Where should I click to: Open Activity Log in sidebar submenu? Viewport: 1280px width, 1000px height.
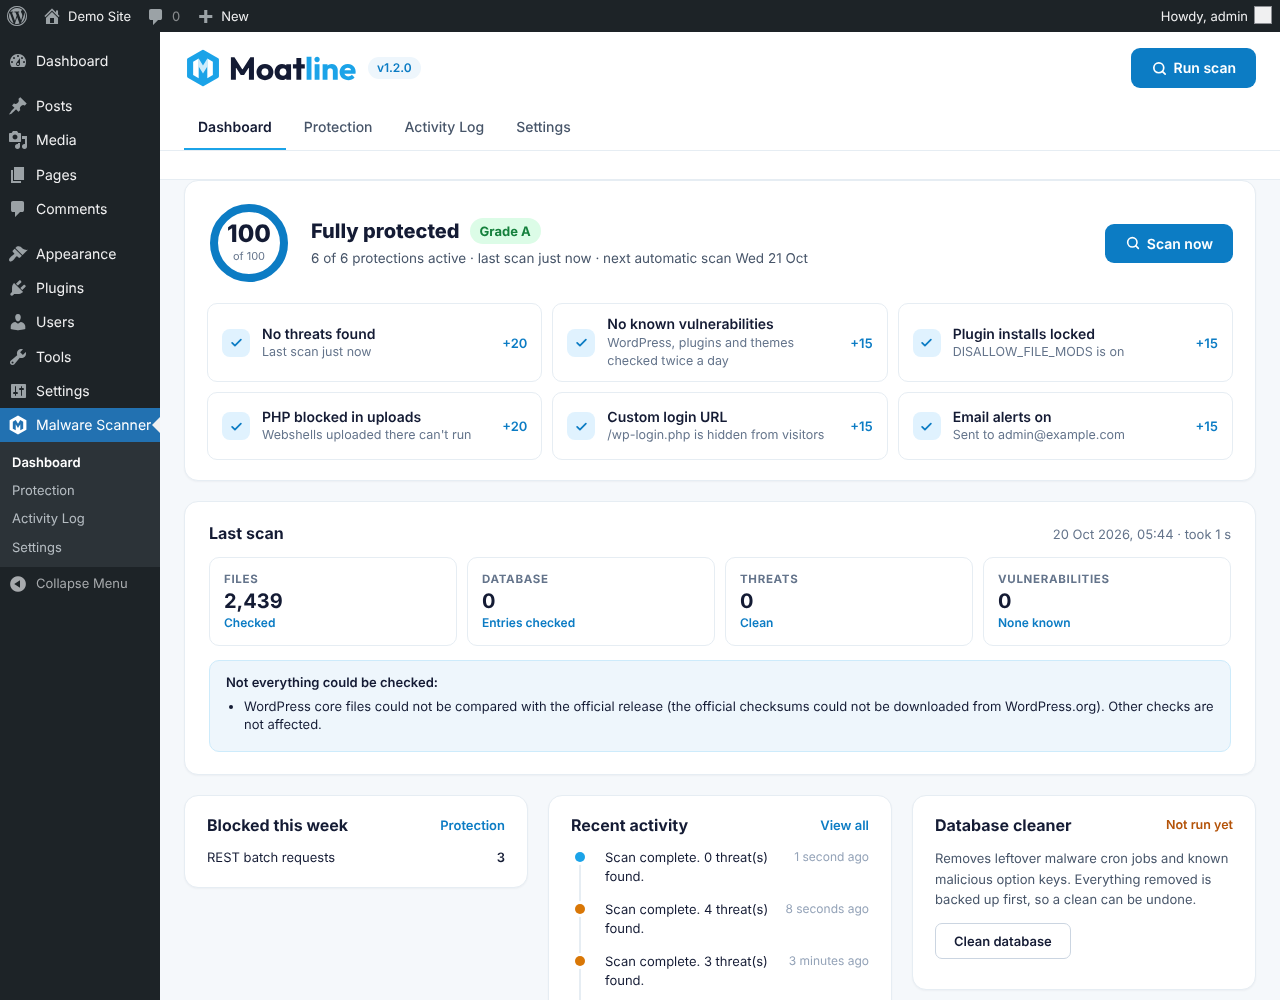click(x=48, y=518)
